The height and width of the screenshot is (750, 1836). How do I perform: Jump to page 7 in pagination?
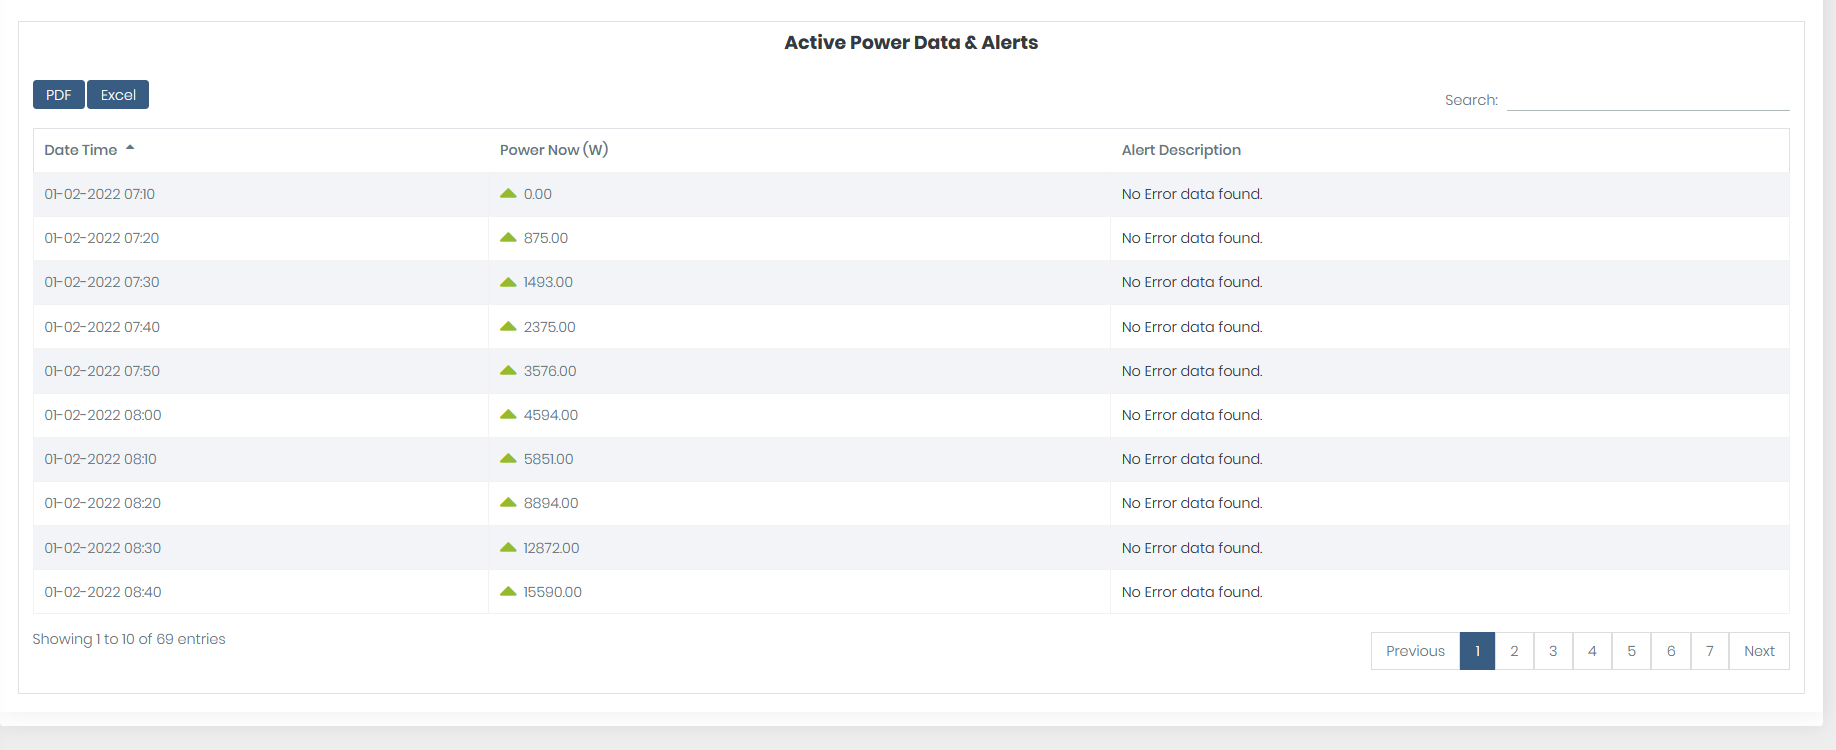pos(1710,651)
